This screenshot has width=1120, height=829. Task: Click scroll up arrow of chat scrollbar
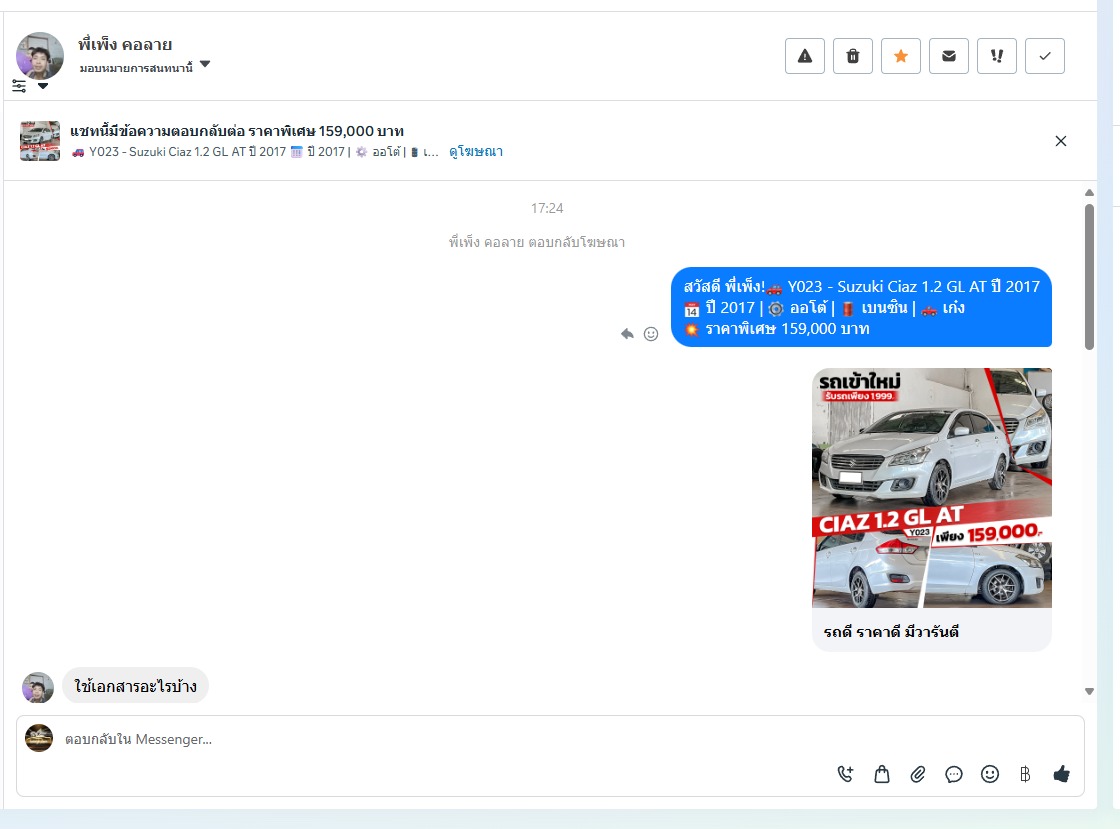1089,193
